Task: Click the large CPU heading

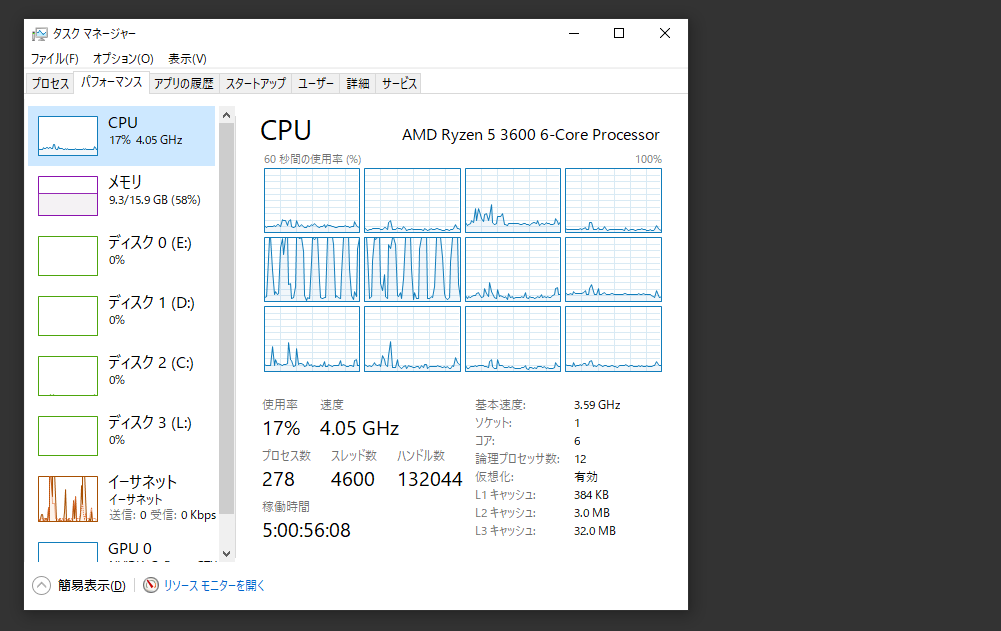Action: [x=285, y=130]
